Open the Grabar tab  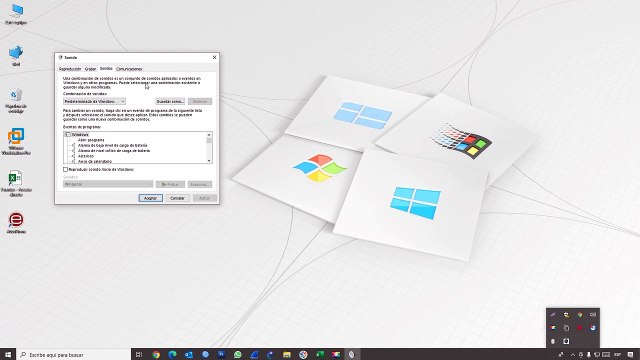click(x=90, y=69)
